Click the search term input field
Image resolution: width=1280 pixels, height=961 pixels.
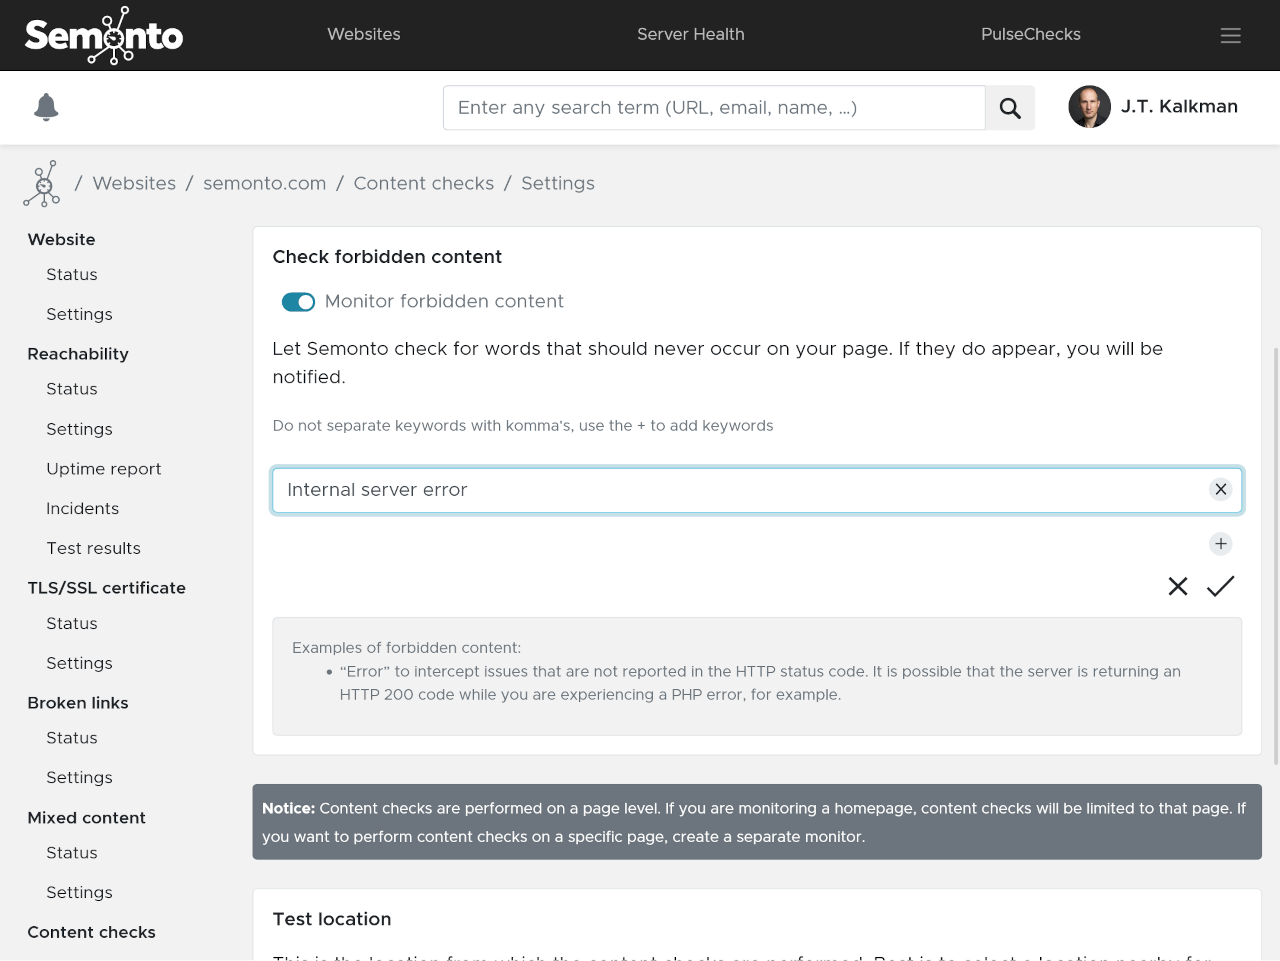[x=714, y=108]
